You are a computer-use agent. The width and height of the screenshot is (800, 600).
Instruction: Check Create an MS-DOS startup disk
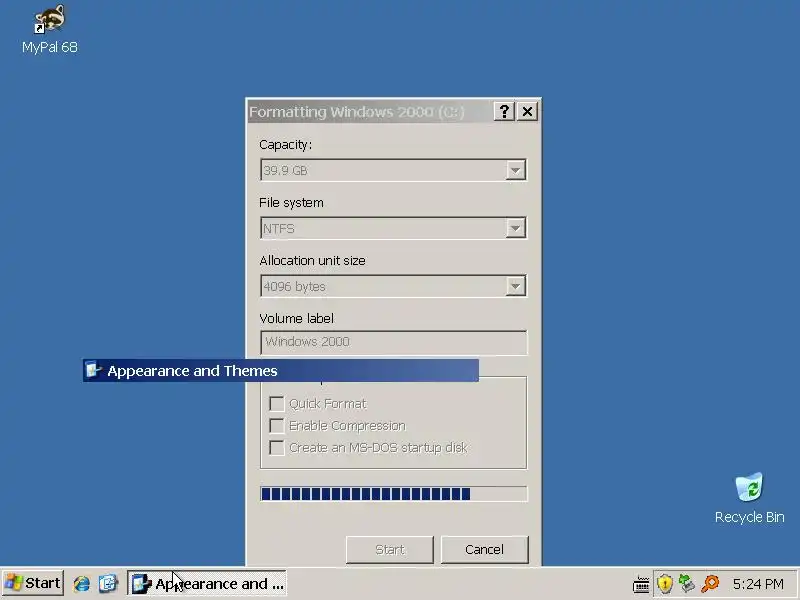tap(277, 447)
